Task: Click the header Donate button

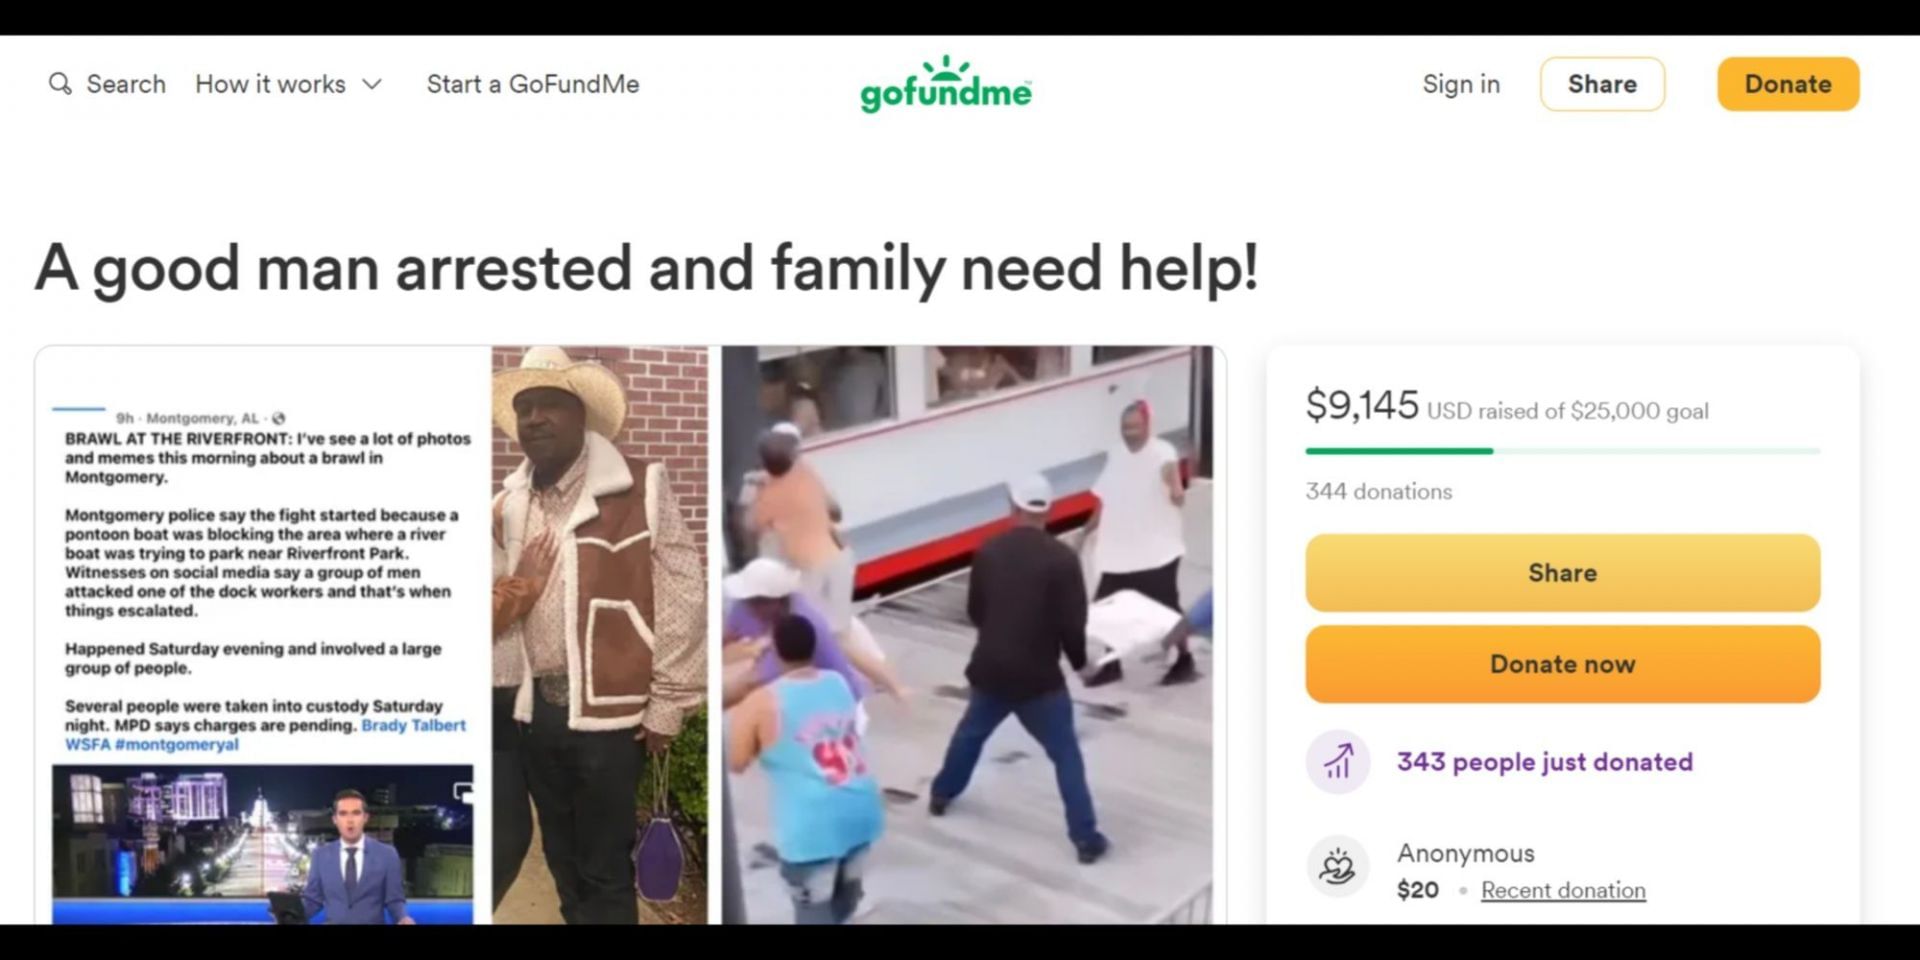Action: (1788, 84)
